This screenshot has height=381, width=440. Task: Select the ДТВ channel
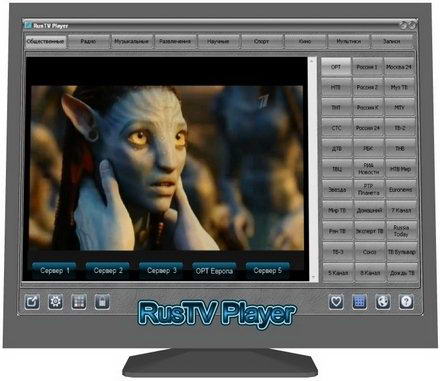coord(337,149)
